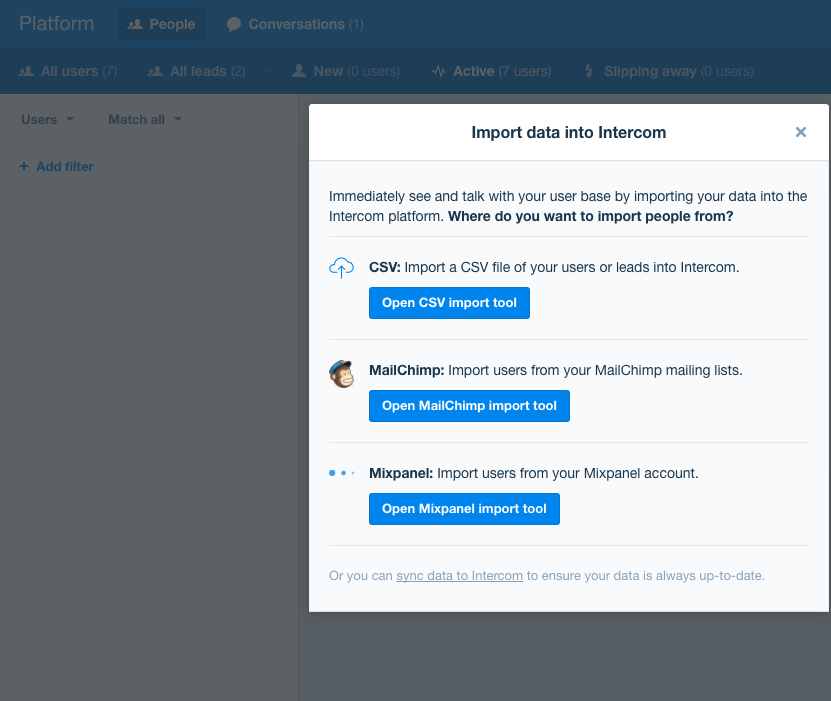Expand the Match all dropdown
Screen dimensions: 831x701
point(145,119)
